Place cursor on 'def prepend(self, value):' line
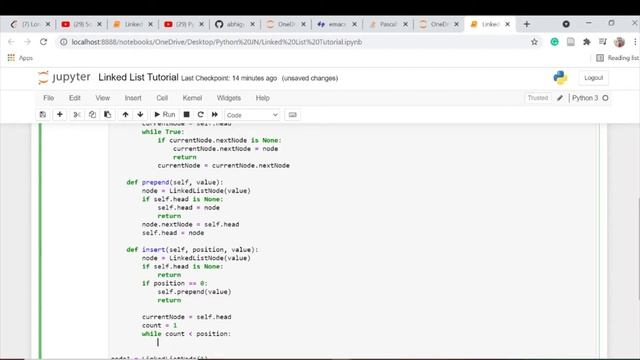Image resolution: width=640 pixels, height=360 pixels. (x=175, y=182)
